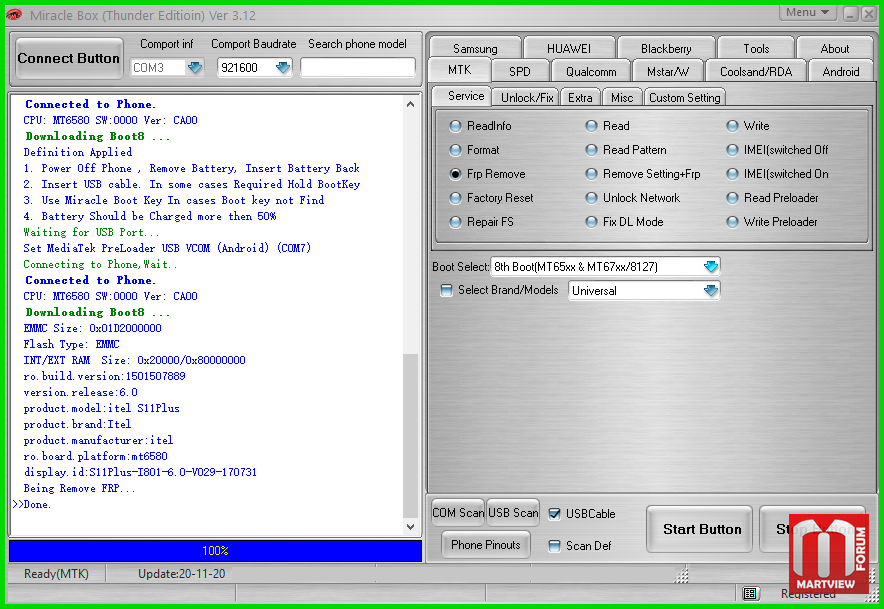The width and height of the screenshot is (884, 609).
Task: Click the 'product.model:itel S11Plus' log line
Action: pyautogui.click(x=101, y=408)
